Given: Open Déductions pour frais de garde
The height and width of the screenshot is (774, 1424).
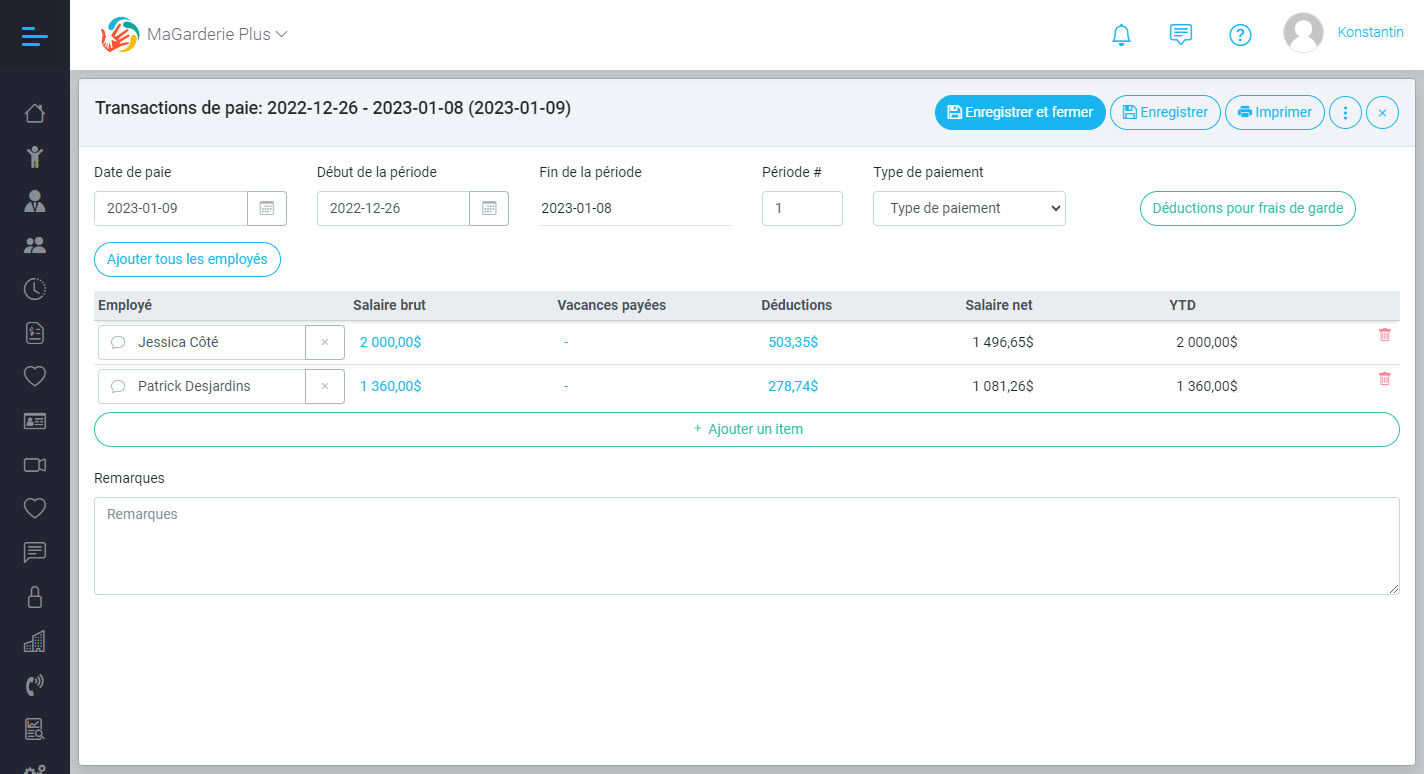Looking at the screenshot, I should click(1247, 208).
